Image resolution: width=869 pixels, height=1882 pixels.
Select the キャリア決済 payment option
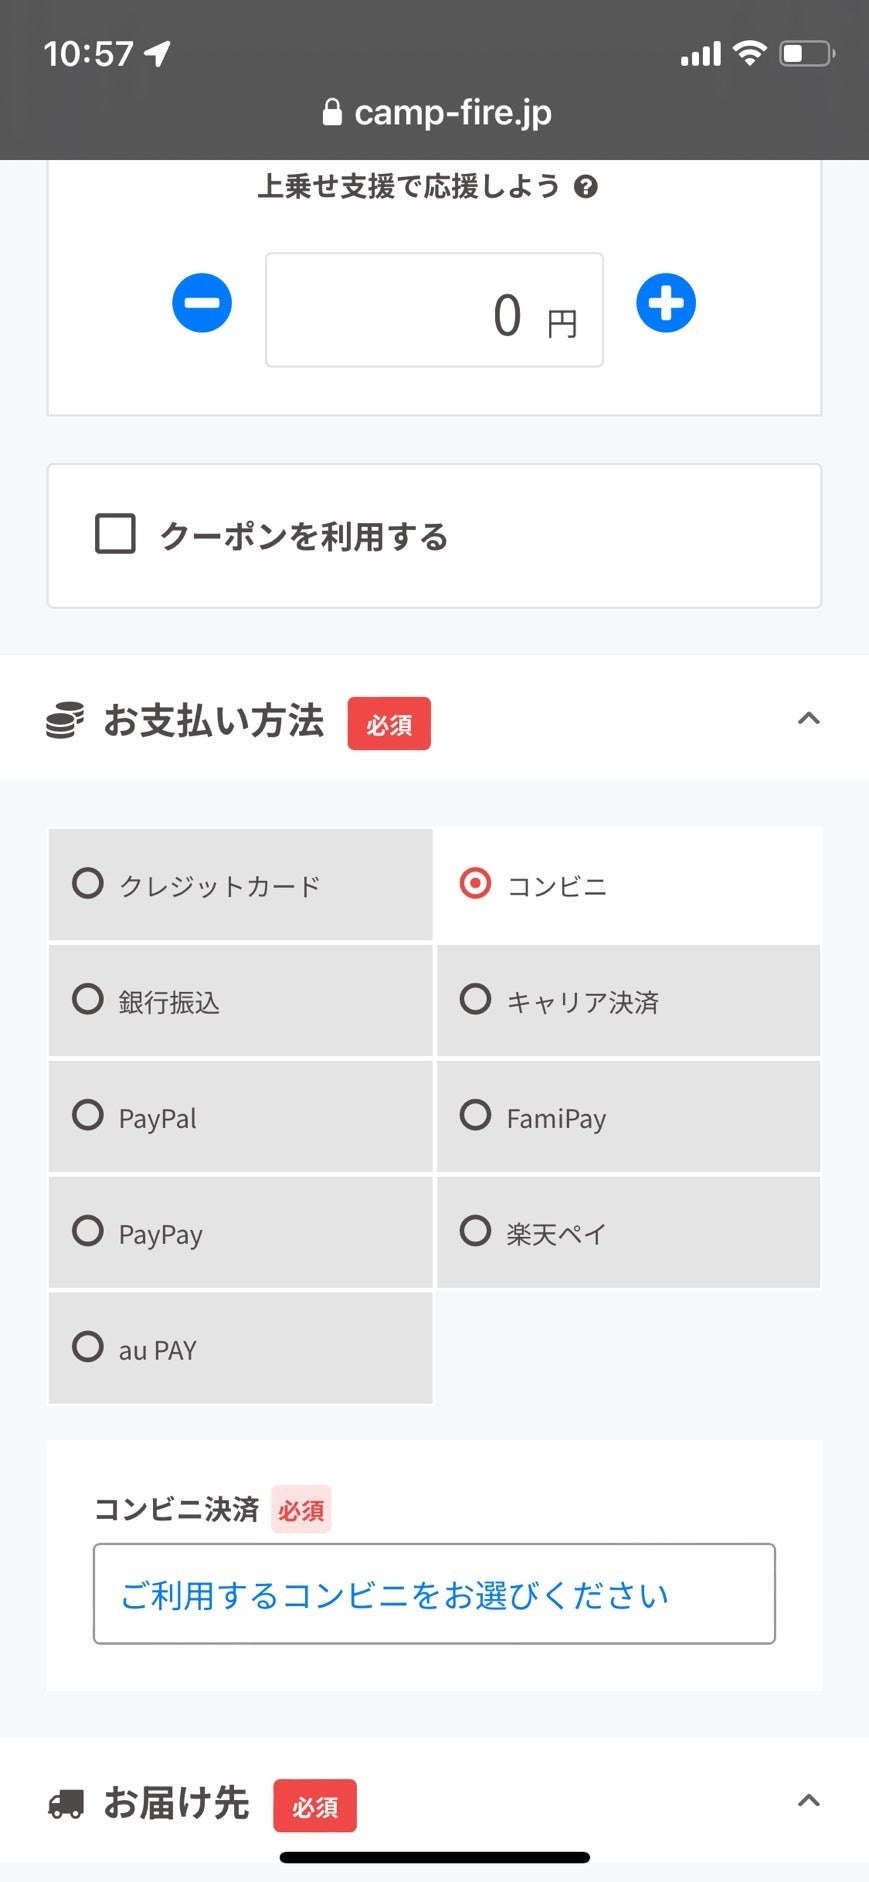(628, 1000)
